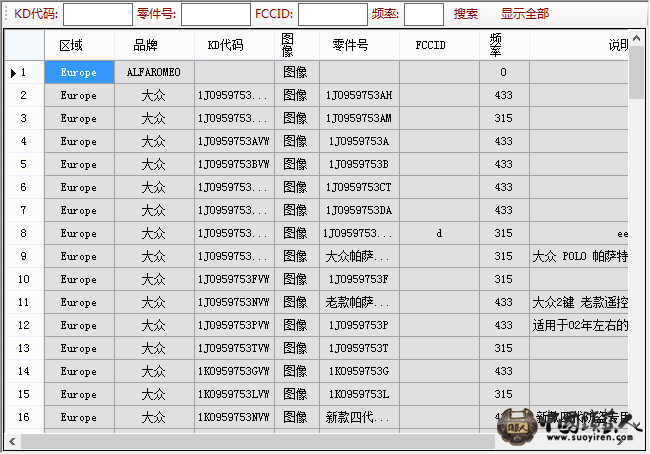Open 图像 button in ALFAROMEO row
Viewport: 650px width, 454px height.
297,72
